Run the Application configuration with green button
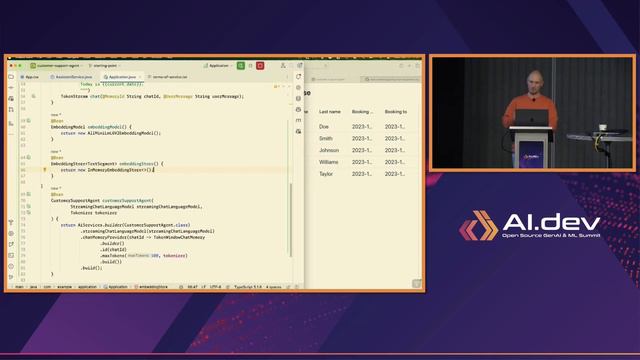Image resolution: width=640 pixels, height=360 pixels. point(241,66)
